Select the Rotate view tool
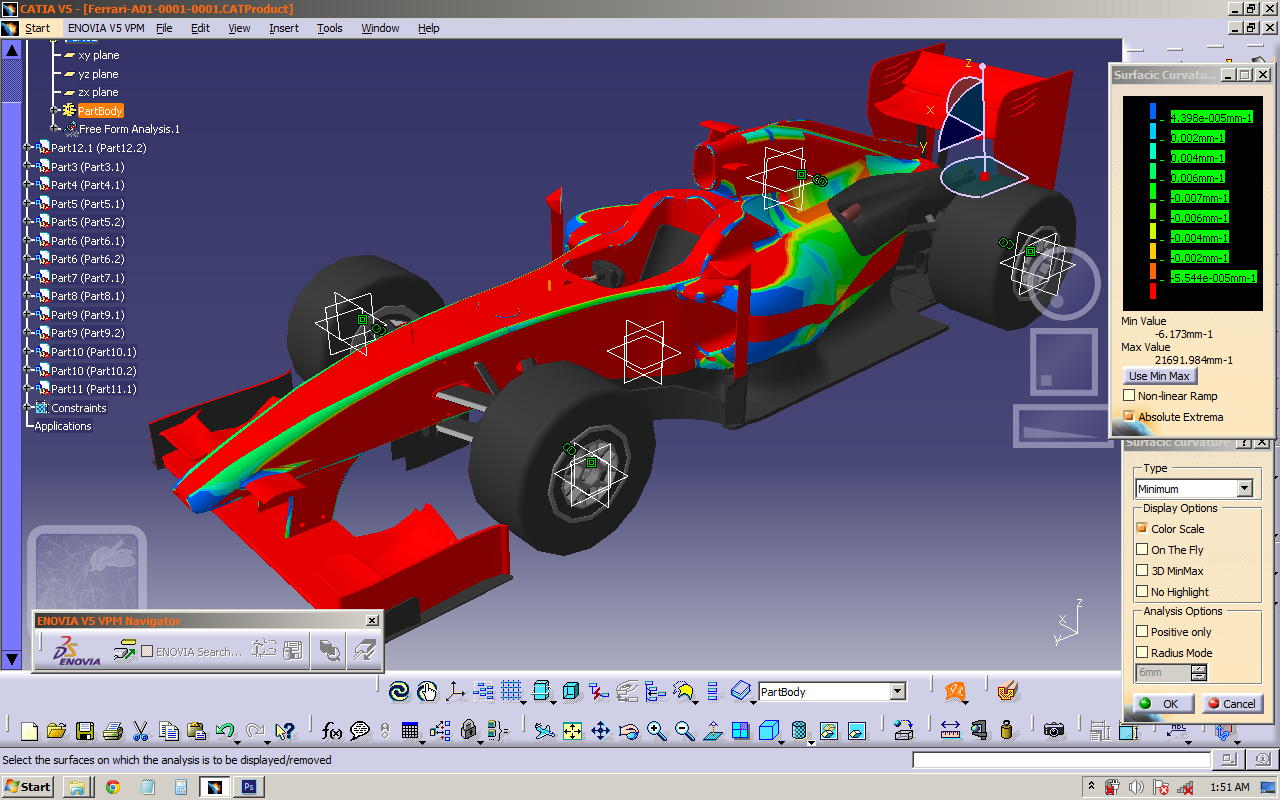This screenshot has height=800, width=1280. [x=628, y=731]
